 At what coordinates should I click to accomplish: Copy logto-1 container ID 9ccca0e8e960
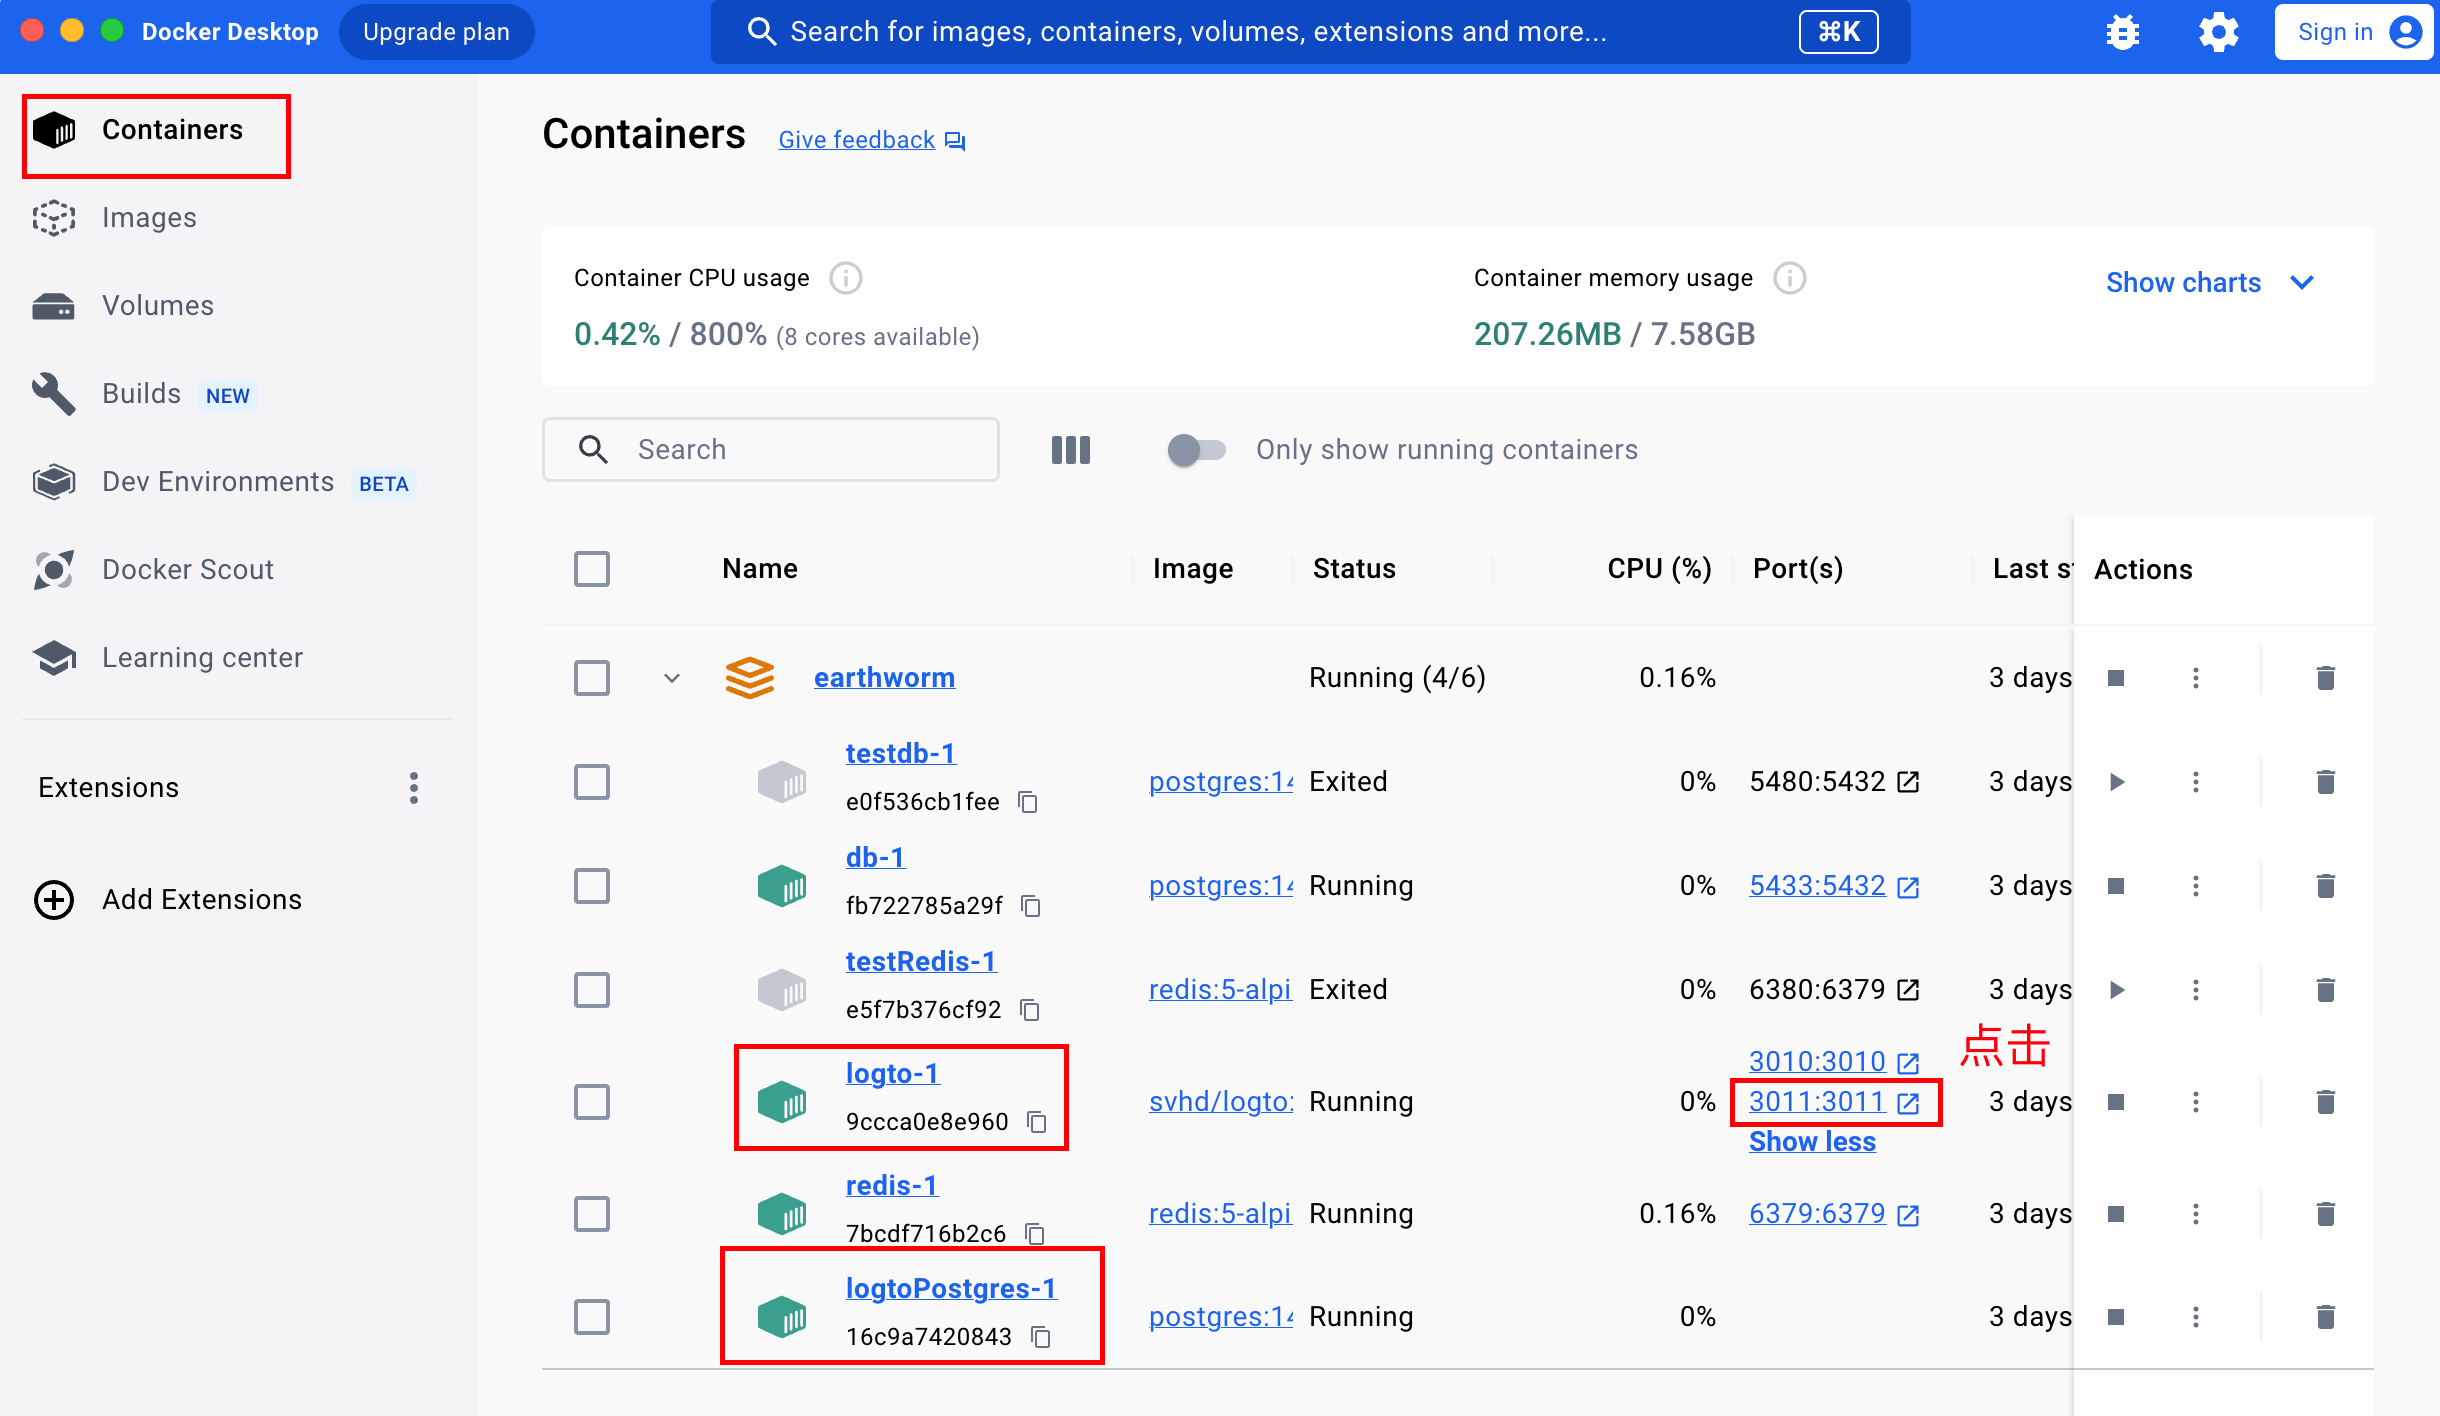click(1037, 1122)
